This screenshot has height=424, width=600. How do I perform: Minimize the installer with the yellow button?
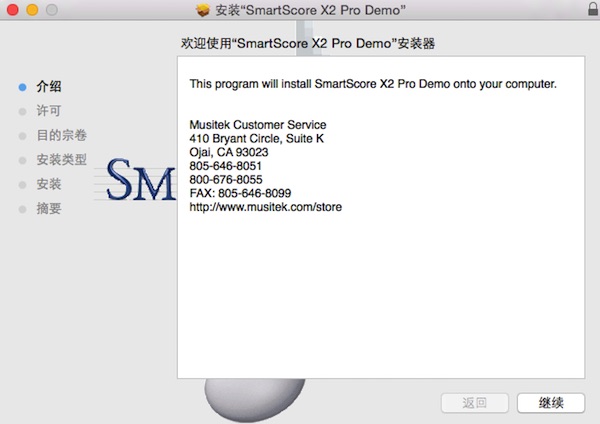pos(32,10)
